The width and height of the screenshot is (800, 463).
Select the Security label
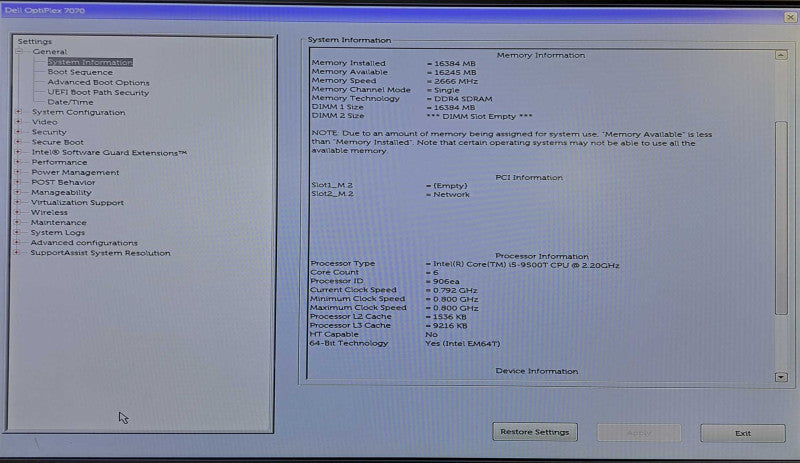49,132
